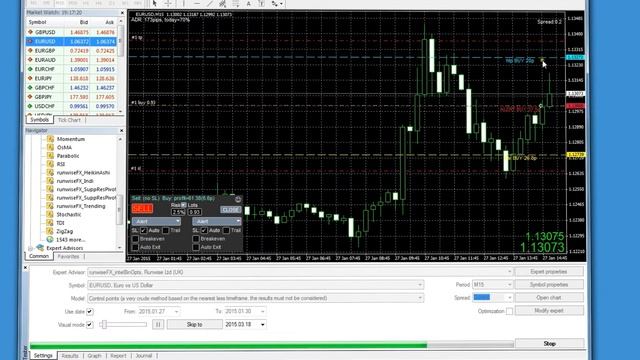Select the cursor arrow tool in toolbar
This screenshot has width=640, height=360.
pos(154,3)
